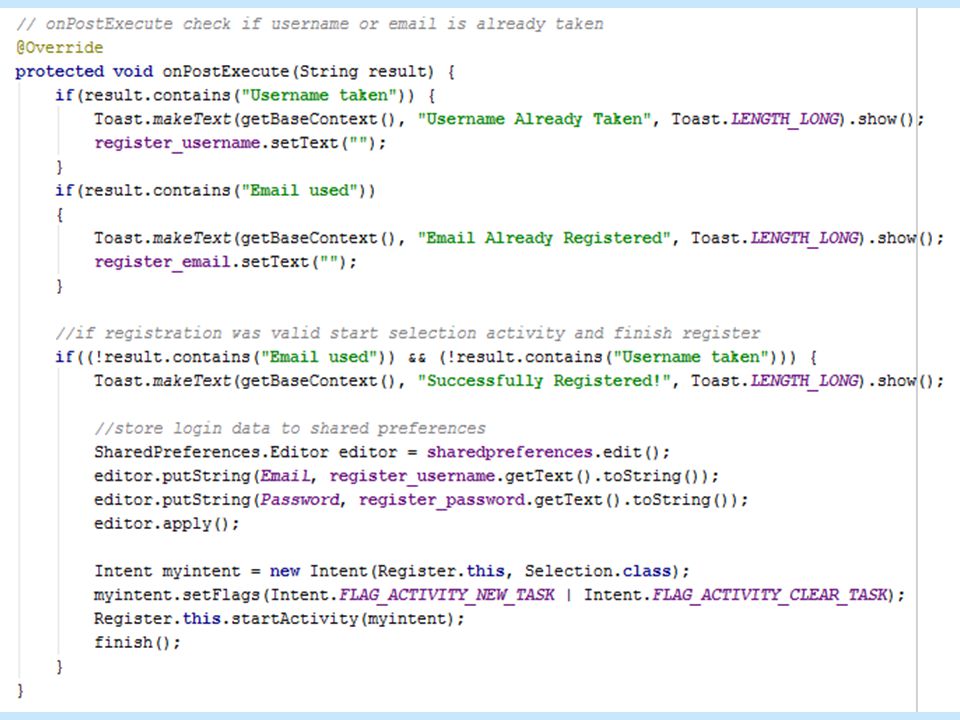Click the "Username Already Taken" toast string
Image resolution: width=960 pixels, height=720 pixels.
click(534, 119)
